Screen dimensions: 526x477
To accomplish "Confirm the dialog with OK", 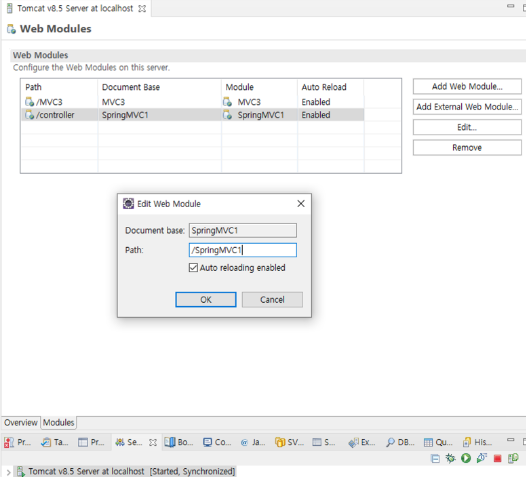I will pos(206,300).
